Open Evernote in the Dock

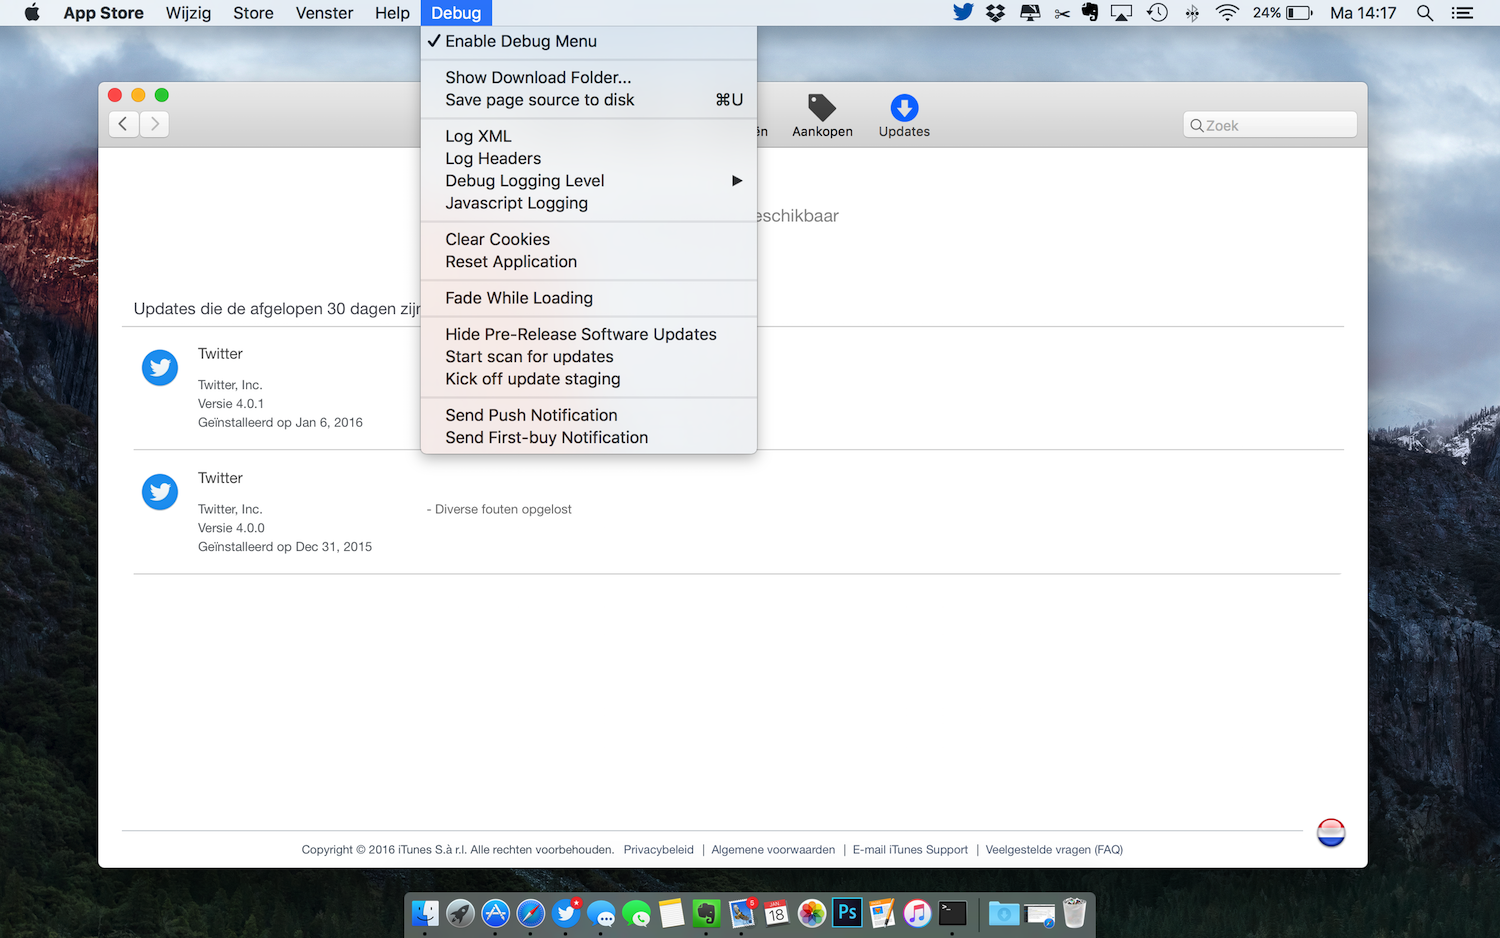click(706, 913)
